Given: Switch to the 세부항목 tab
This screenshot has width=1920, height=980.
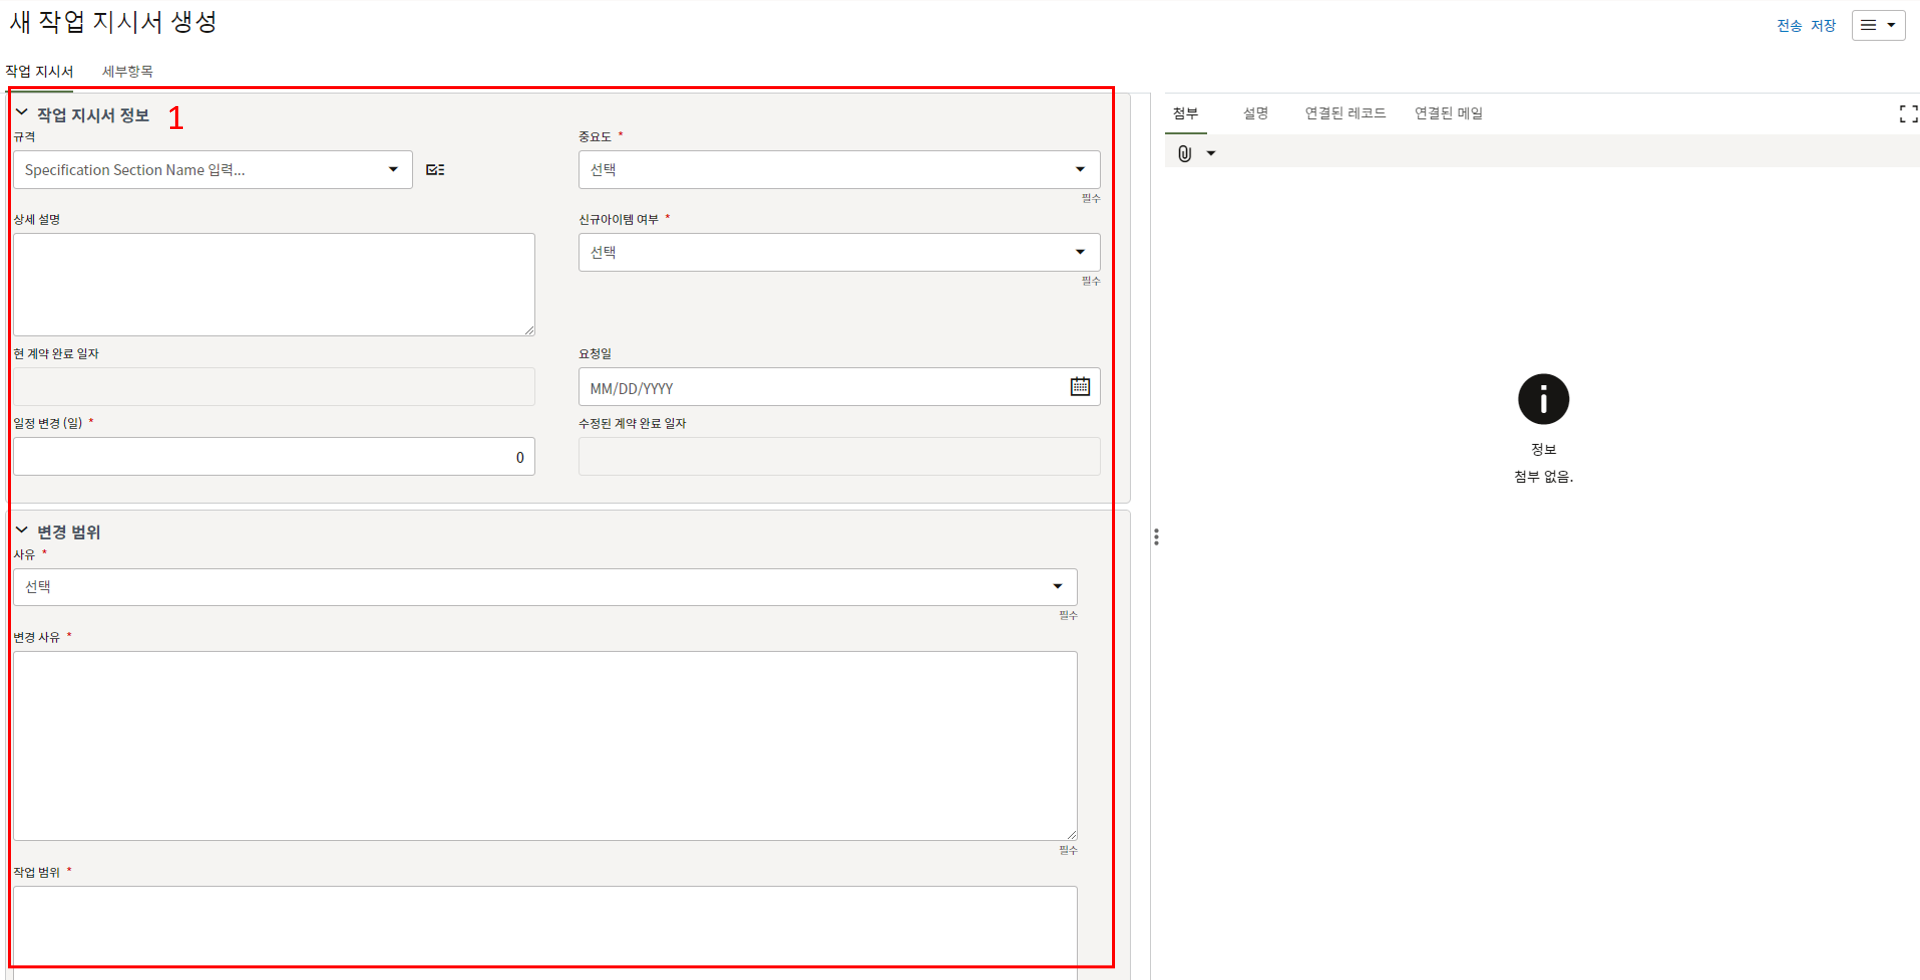Looking at the screenshot, I should [x=127, y=71].
